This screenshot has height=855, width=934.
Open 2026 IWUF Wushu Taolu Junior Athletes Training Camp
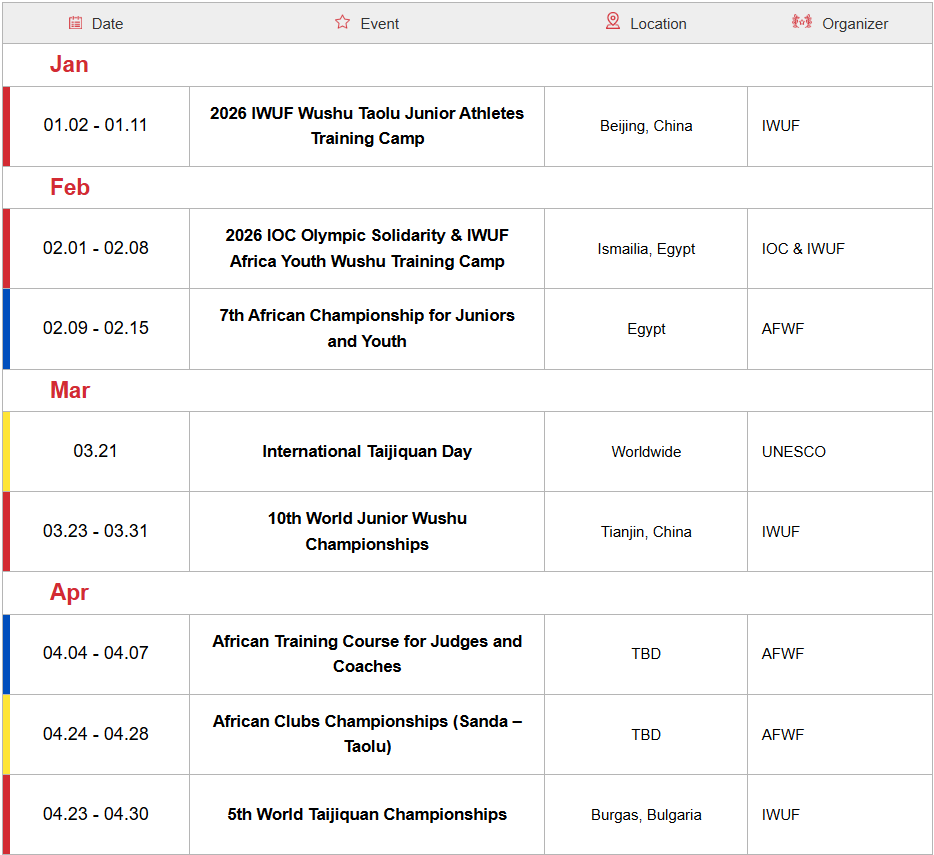pyautogui.click(x=367, y=126)
